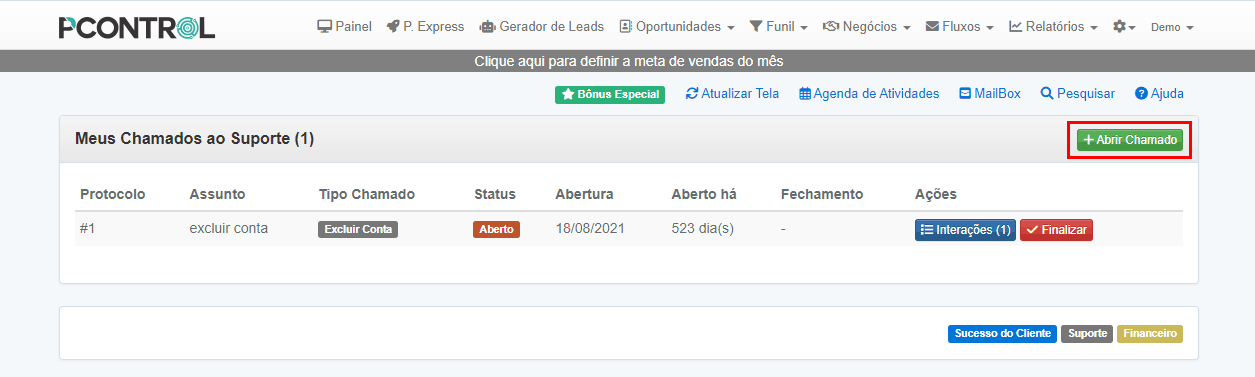Click the Bônus Especial badge
Viewport: 1255px width, 377px height.
(610, 94)
